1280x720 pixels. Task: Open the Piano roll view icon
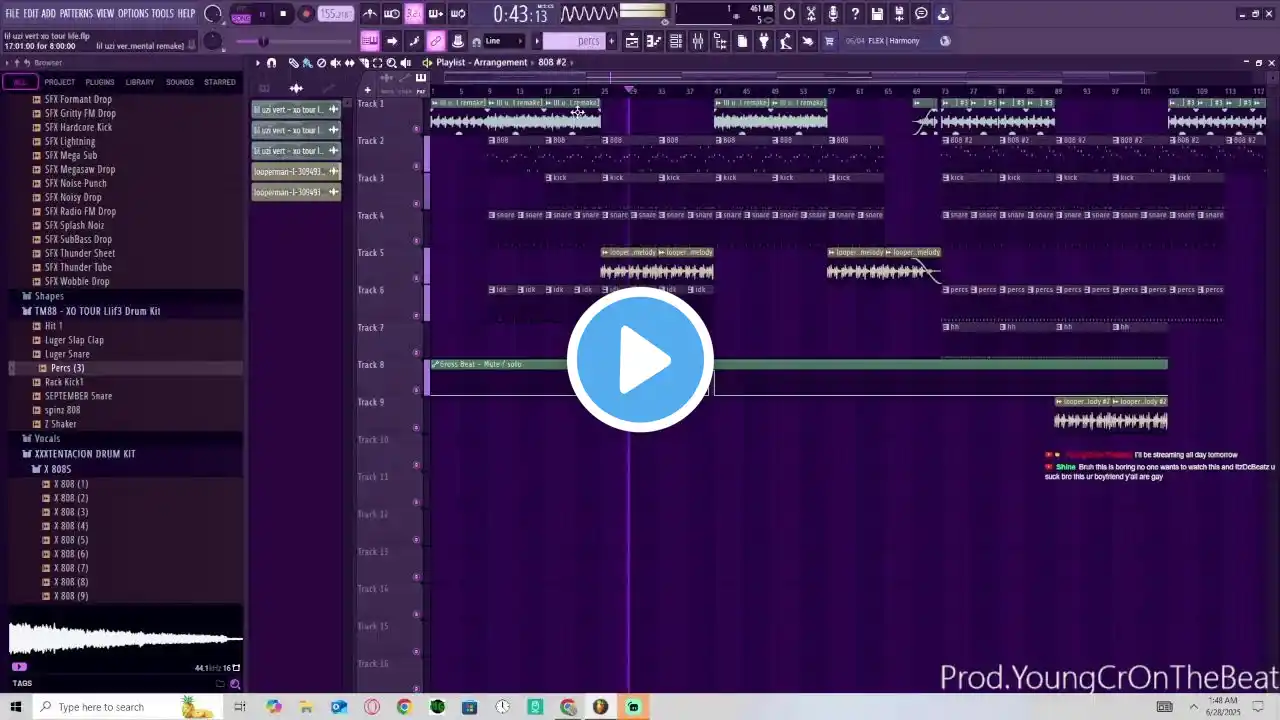click(654, 41)
